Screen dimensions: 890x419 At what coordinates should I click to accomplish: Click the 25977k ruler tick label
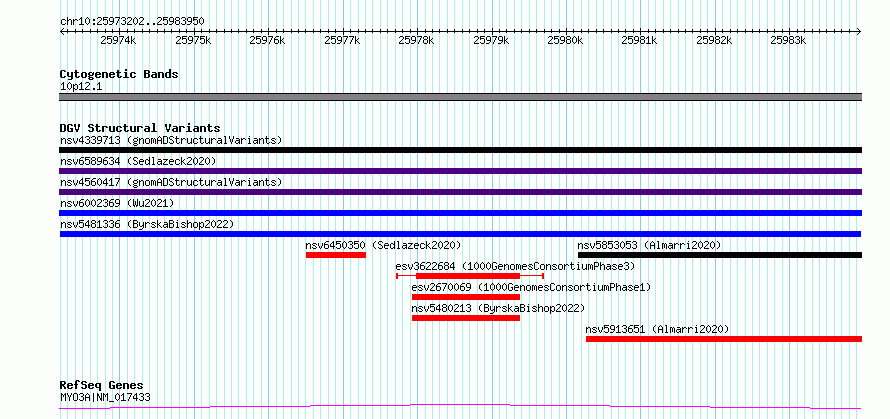coord(342,40)
